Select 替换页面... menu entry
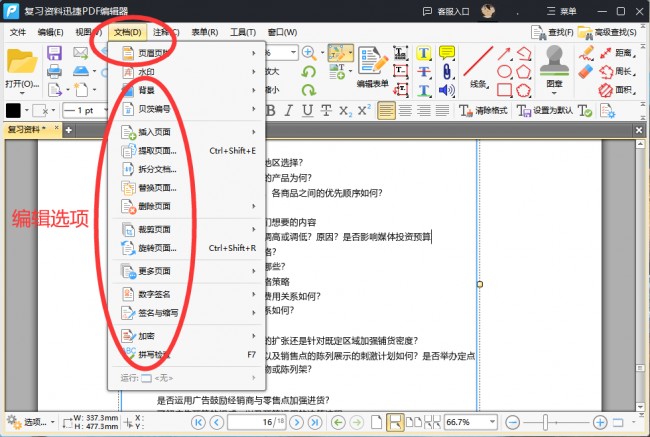 187,188
